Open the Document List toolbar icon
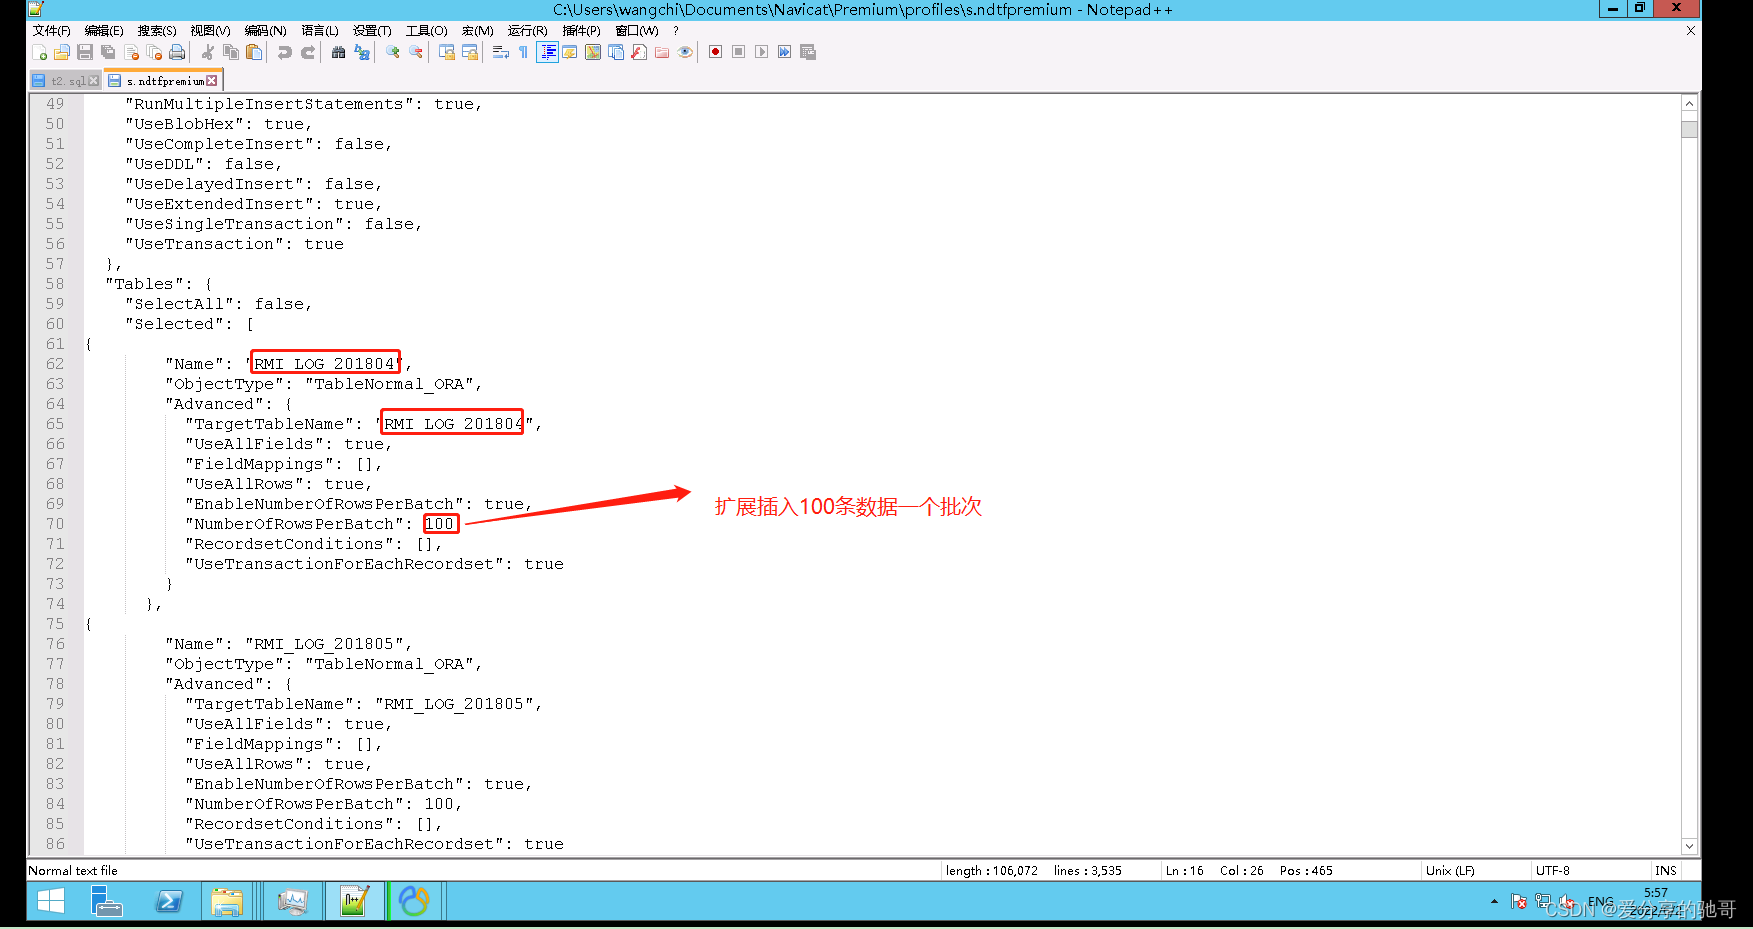This screenshot has width=1753, height=929. [x=616, y=52]
